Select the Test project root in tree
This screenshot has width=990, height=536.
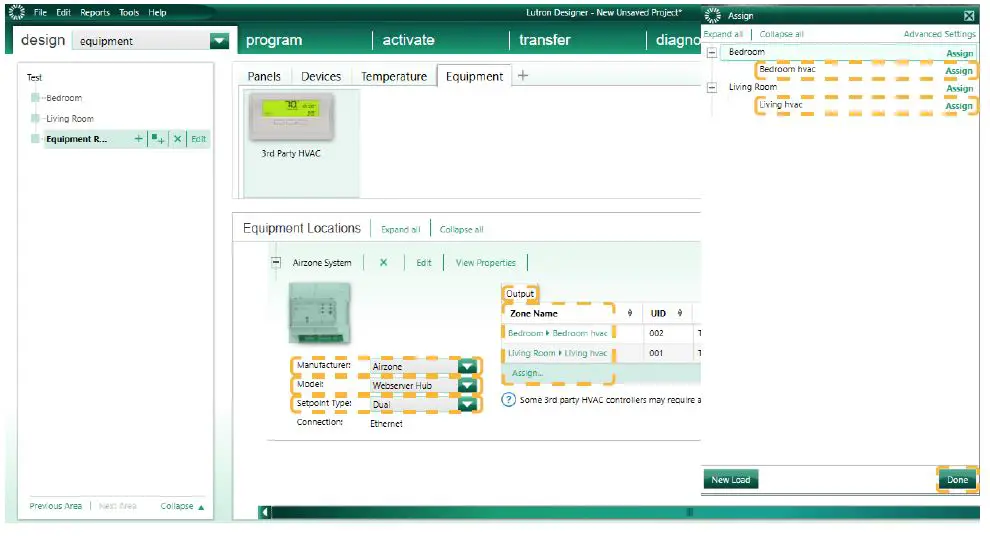coord(34,78)
